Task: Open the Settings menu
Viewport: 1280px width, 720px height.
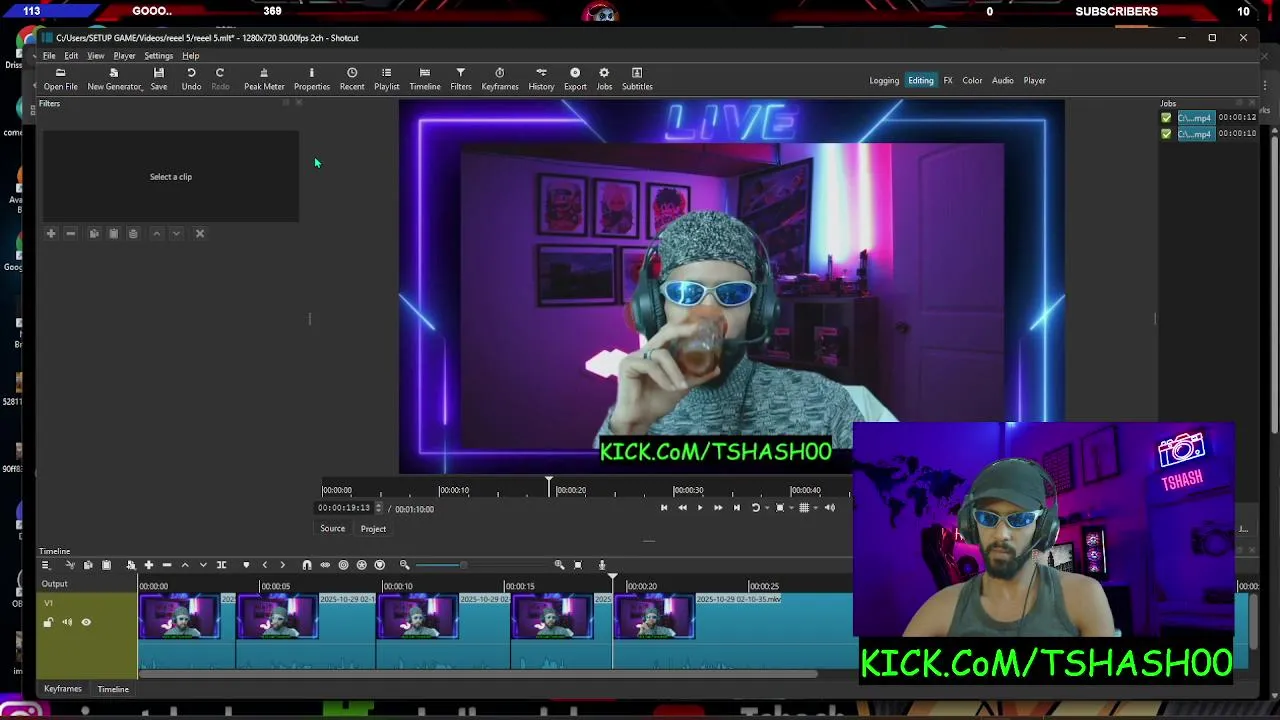Action: pyautogui.click(x=158, y=56)
